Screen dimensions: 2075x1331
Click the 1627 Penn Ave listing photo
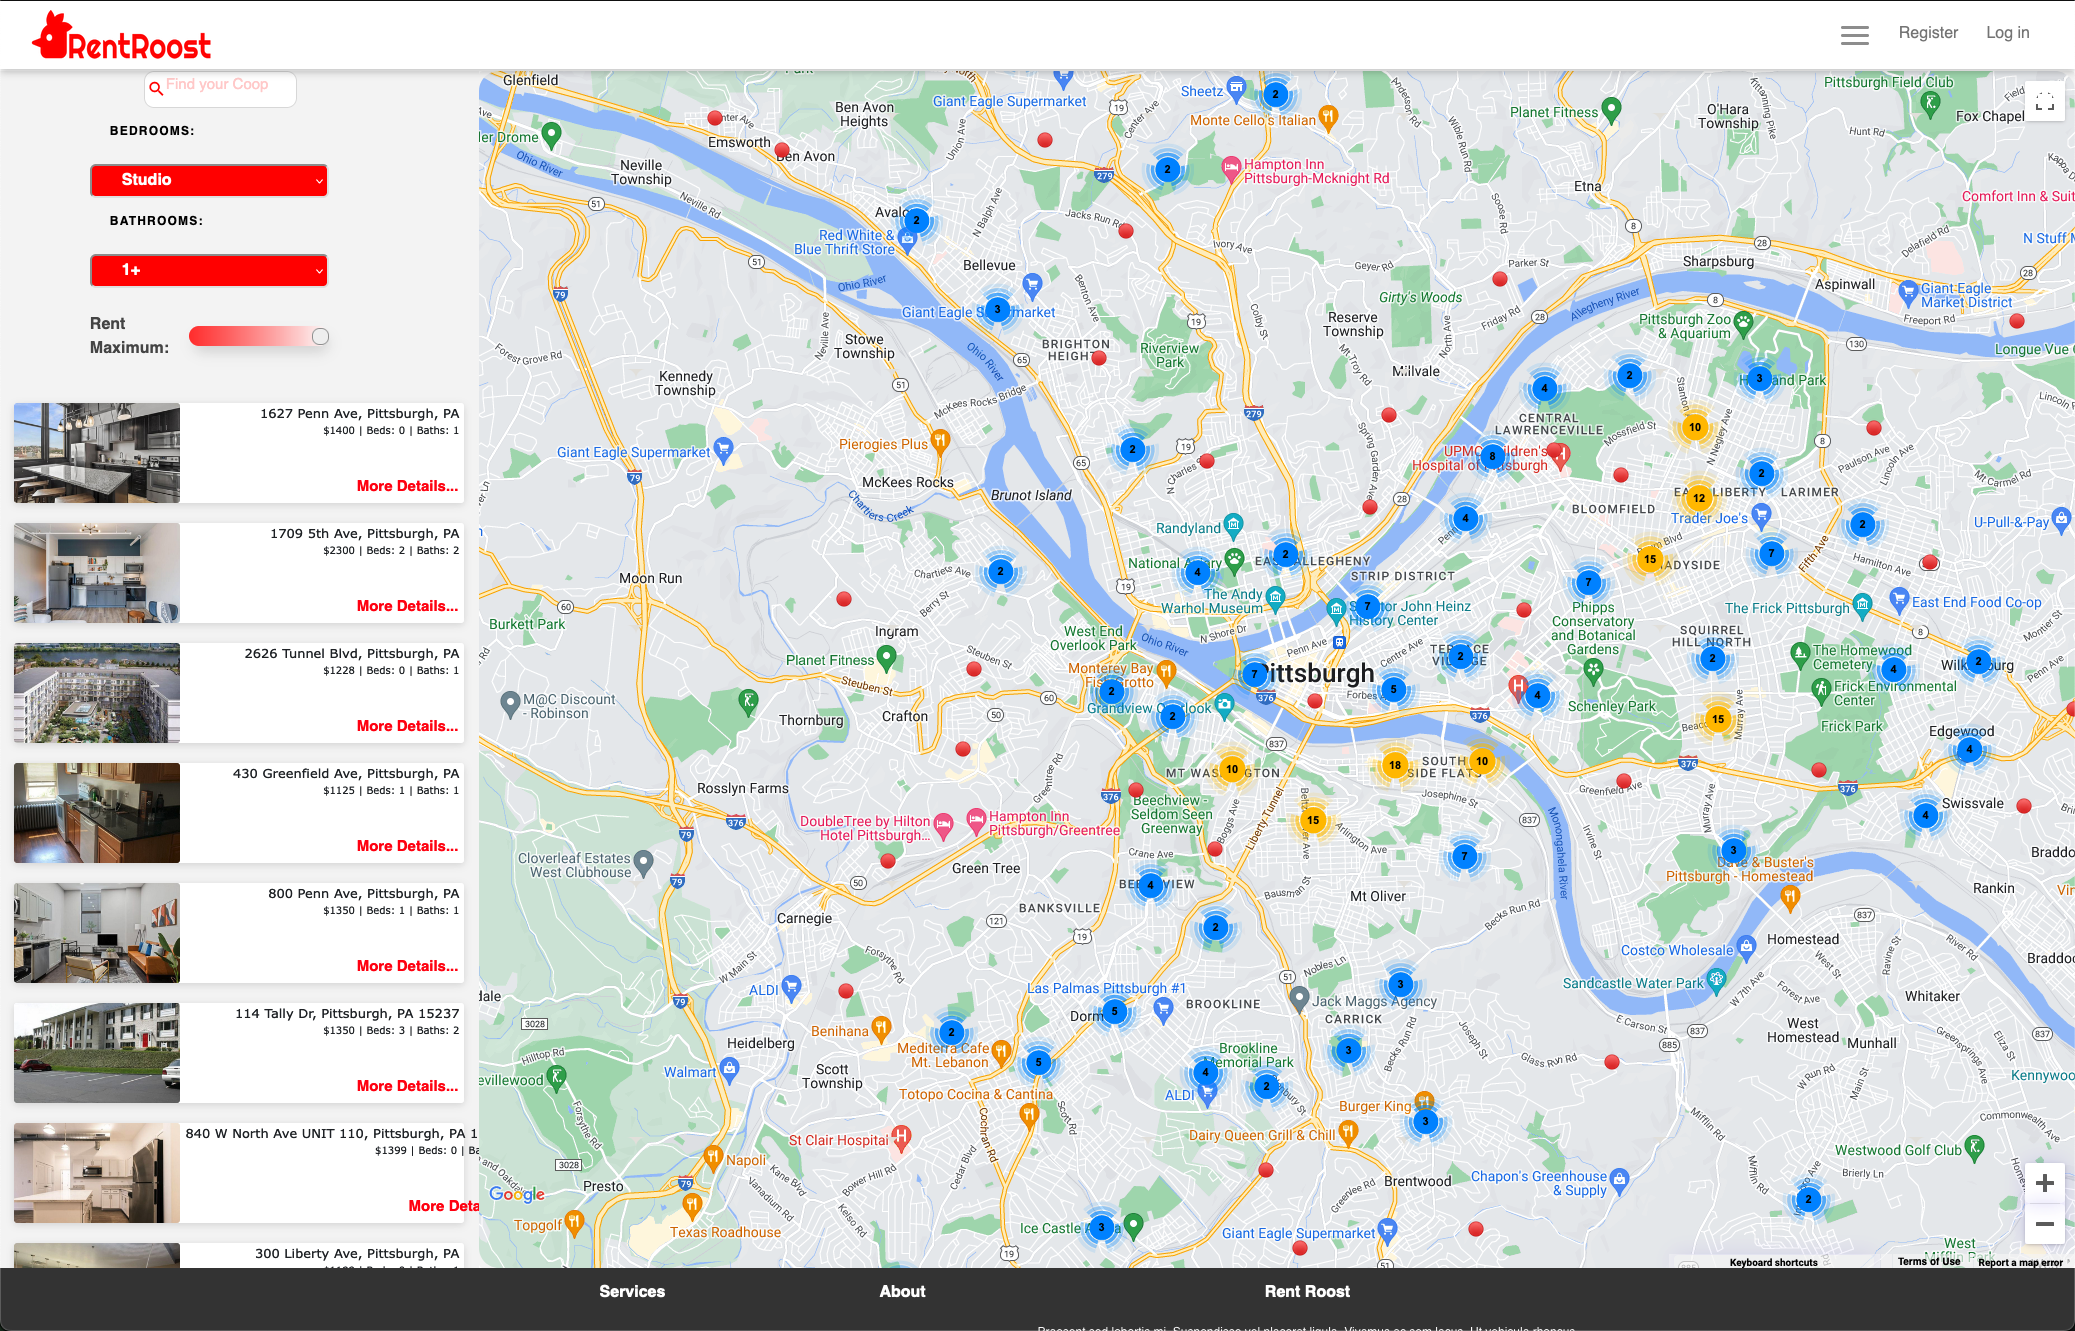[x=97, y=453]
